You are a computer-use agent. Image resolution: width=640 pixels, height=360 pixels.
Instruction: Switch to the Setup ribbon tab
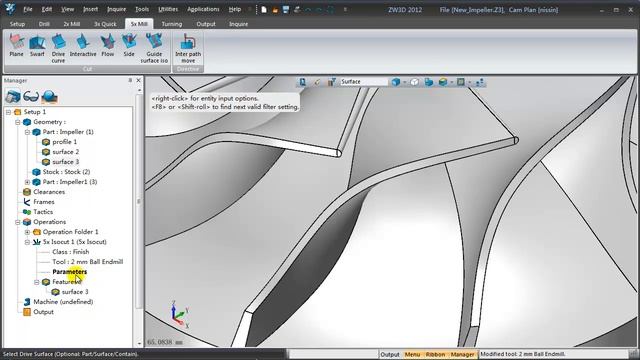[18, 24]
